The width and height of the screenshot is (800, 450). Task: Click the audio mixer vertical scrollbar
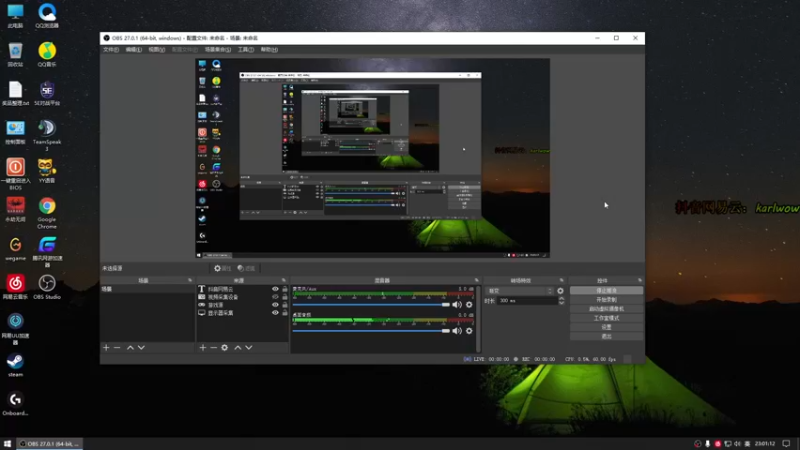point(478,319)
